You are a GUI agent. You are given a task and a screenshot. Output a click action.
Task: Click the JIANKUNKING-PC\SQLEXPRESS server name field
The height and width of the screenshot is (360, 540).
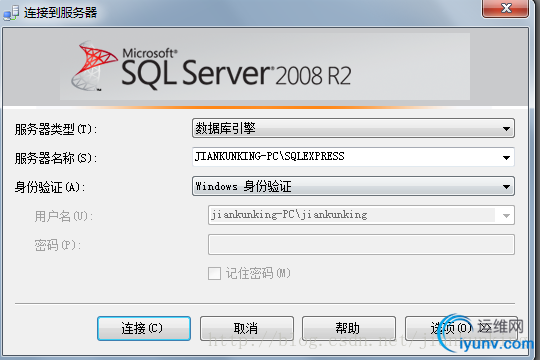[353, 157]
